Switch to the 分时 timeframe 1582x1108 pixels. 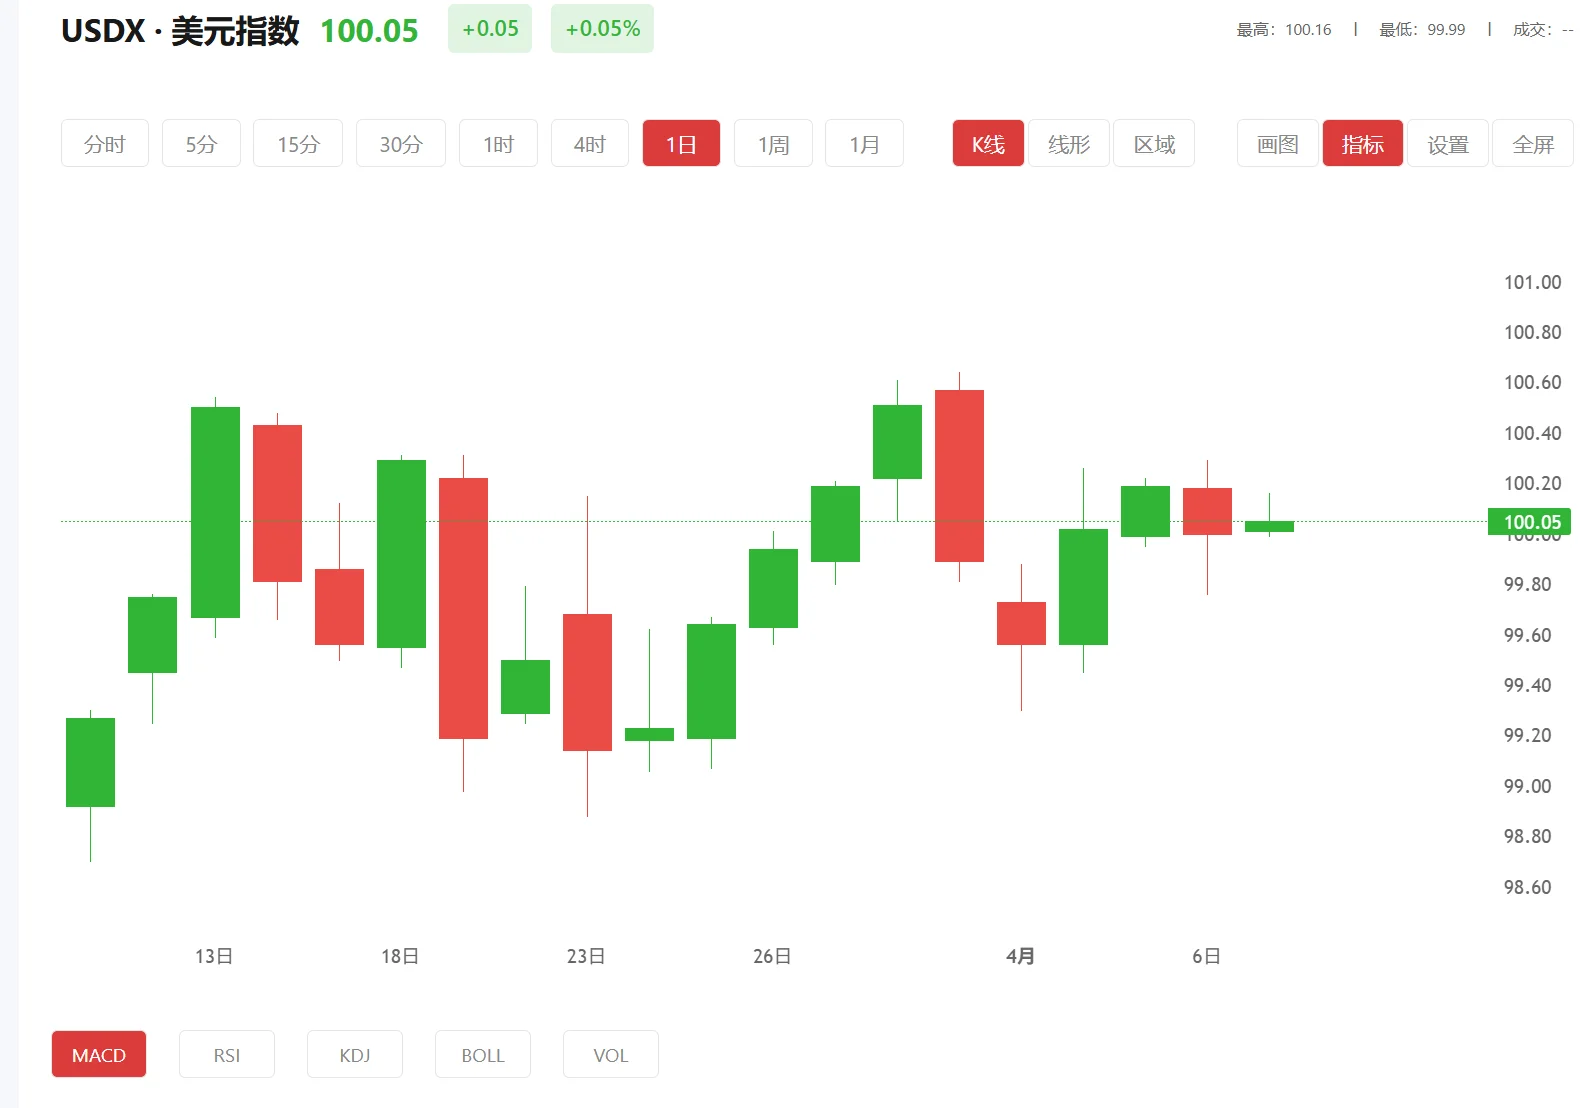tap(105, 144)
